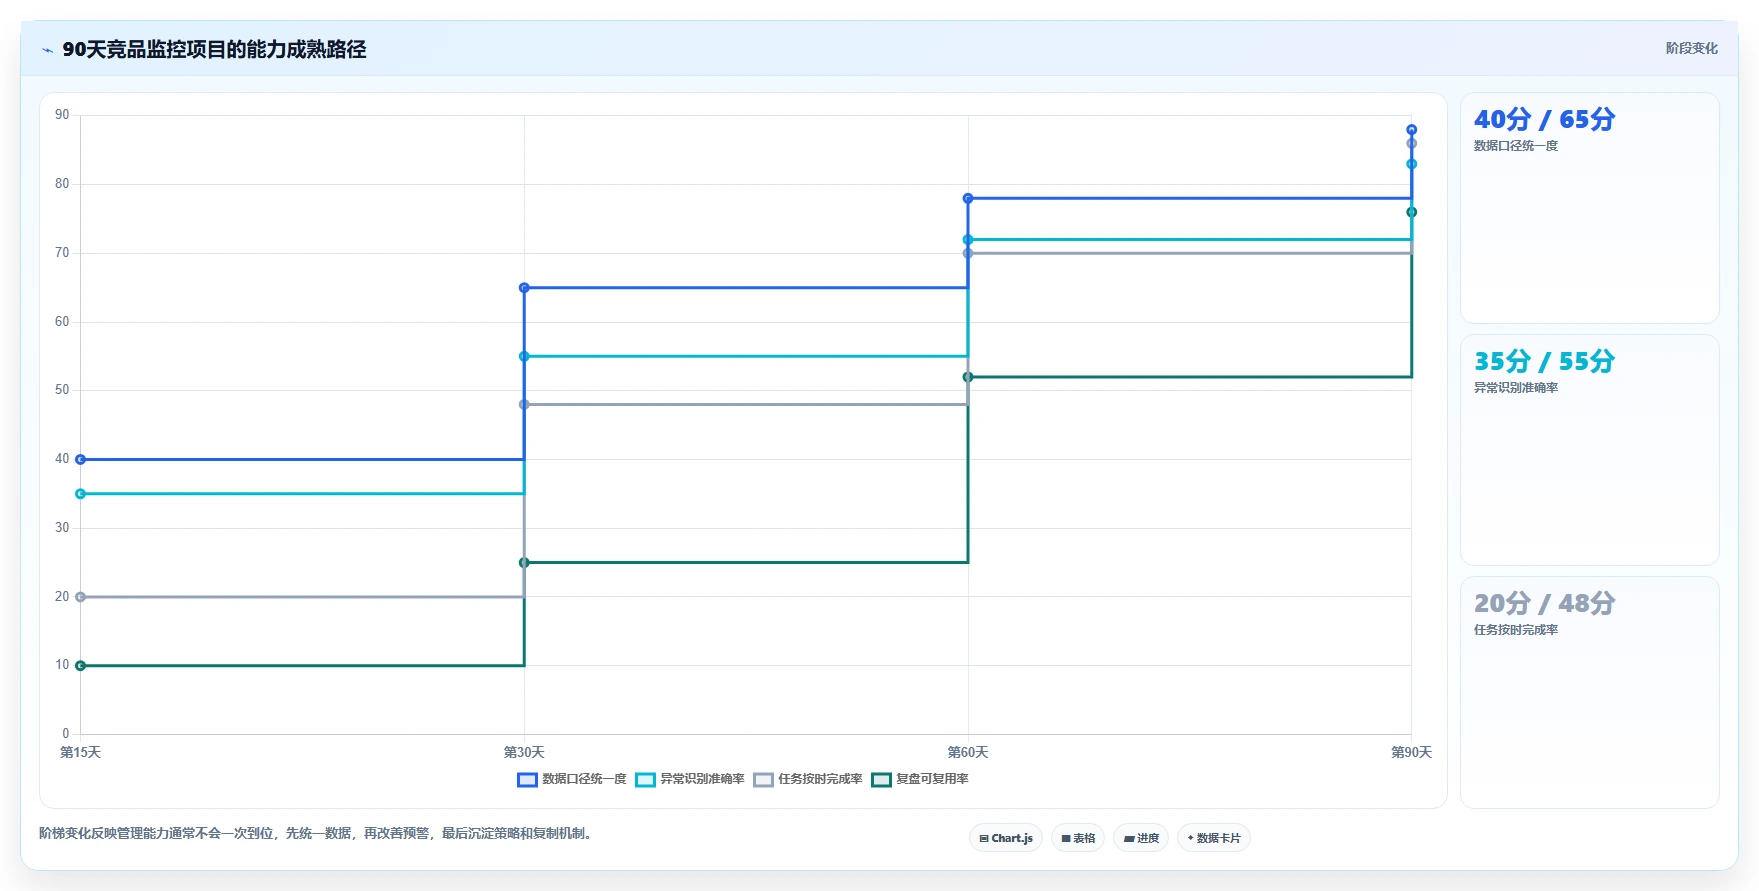Toggle the 复盘可复用率 legend swatch

(x=881, y=780)
